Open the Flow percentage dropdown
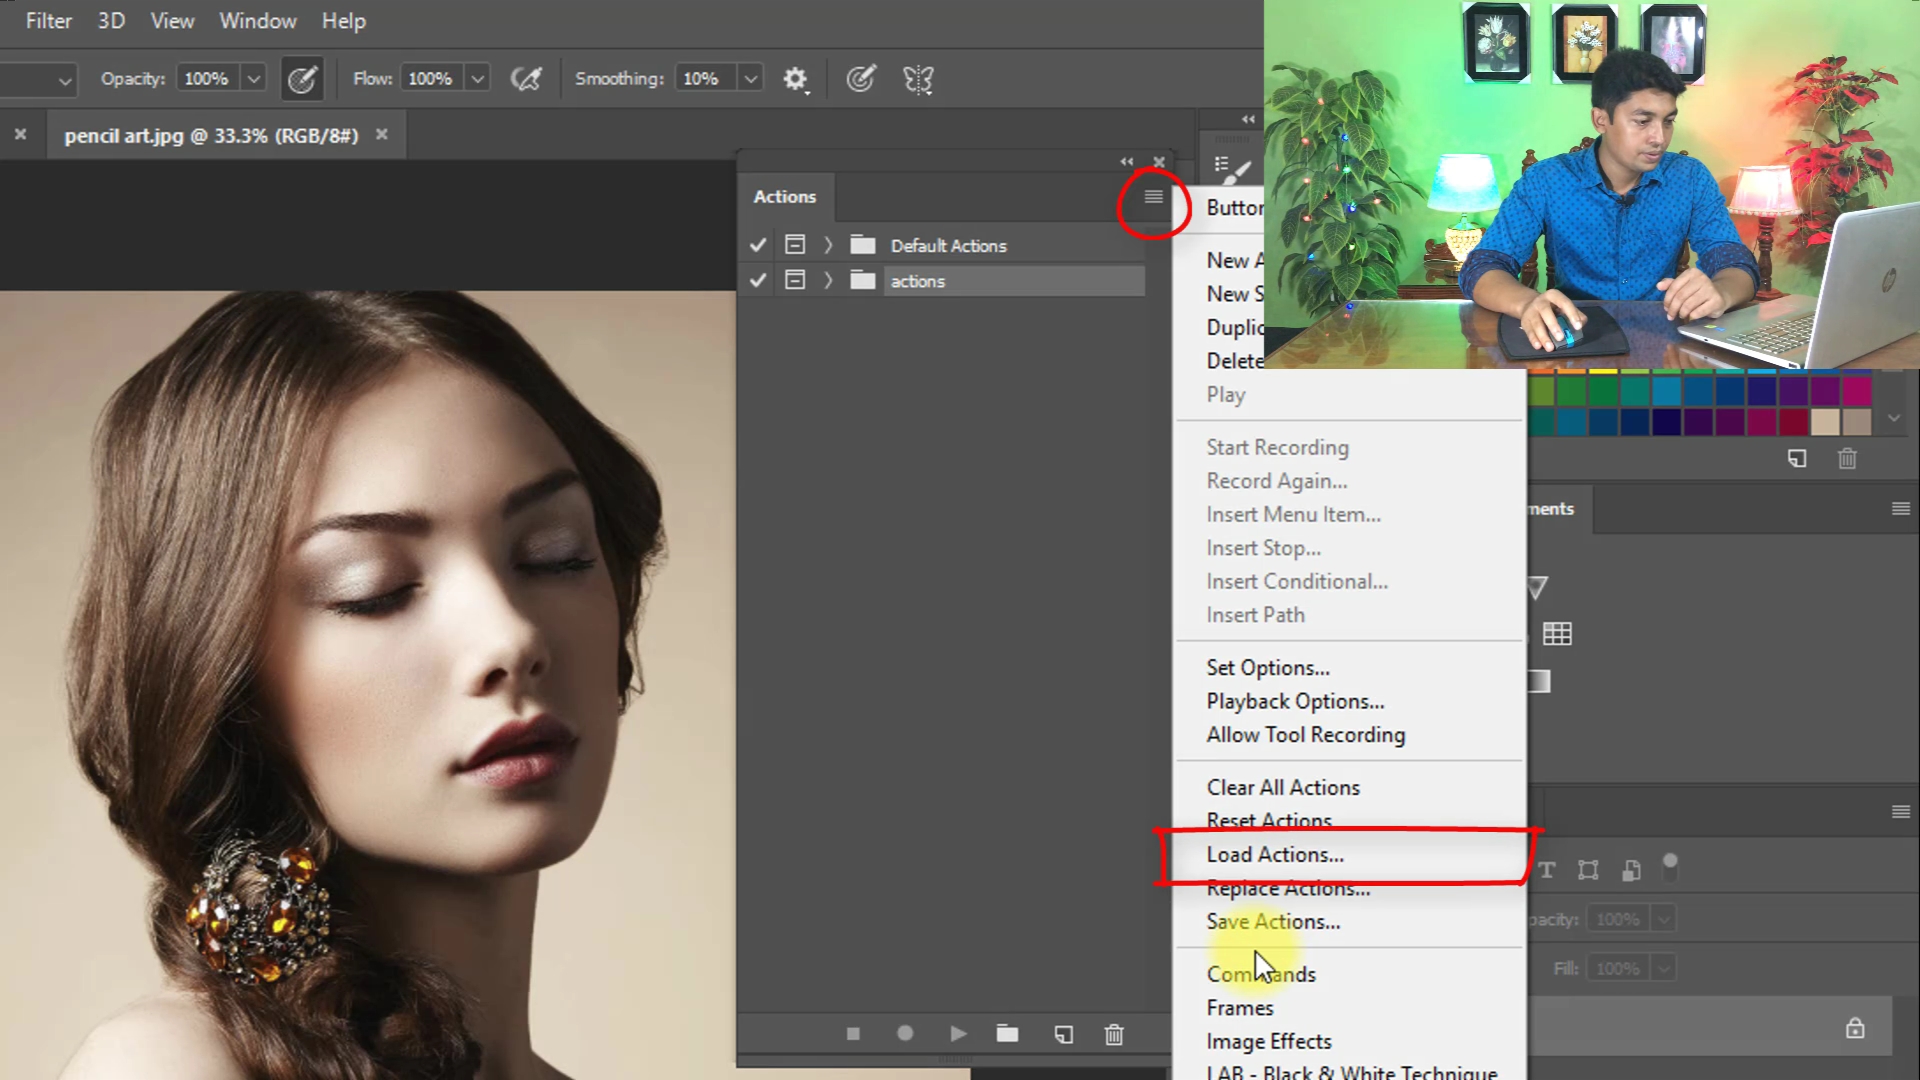 pos(478,79)
